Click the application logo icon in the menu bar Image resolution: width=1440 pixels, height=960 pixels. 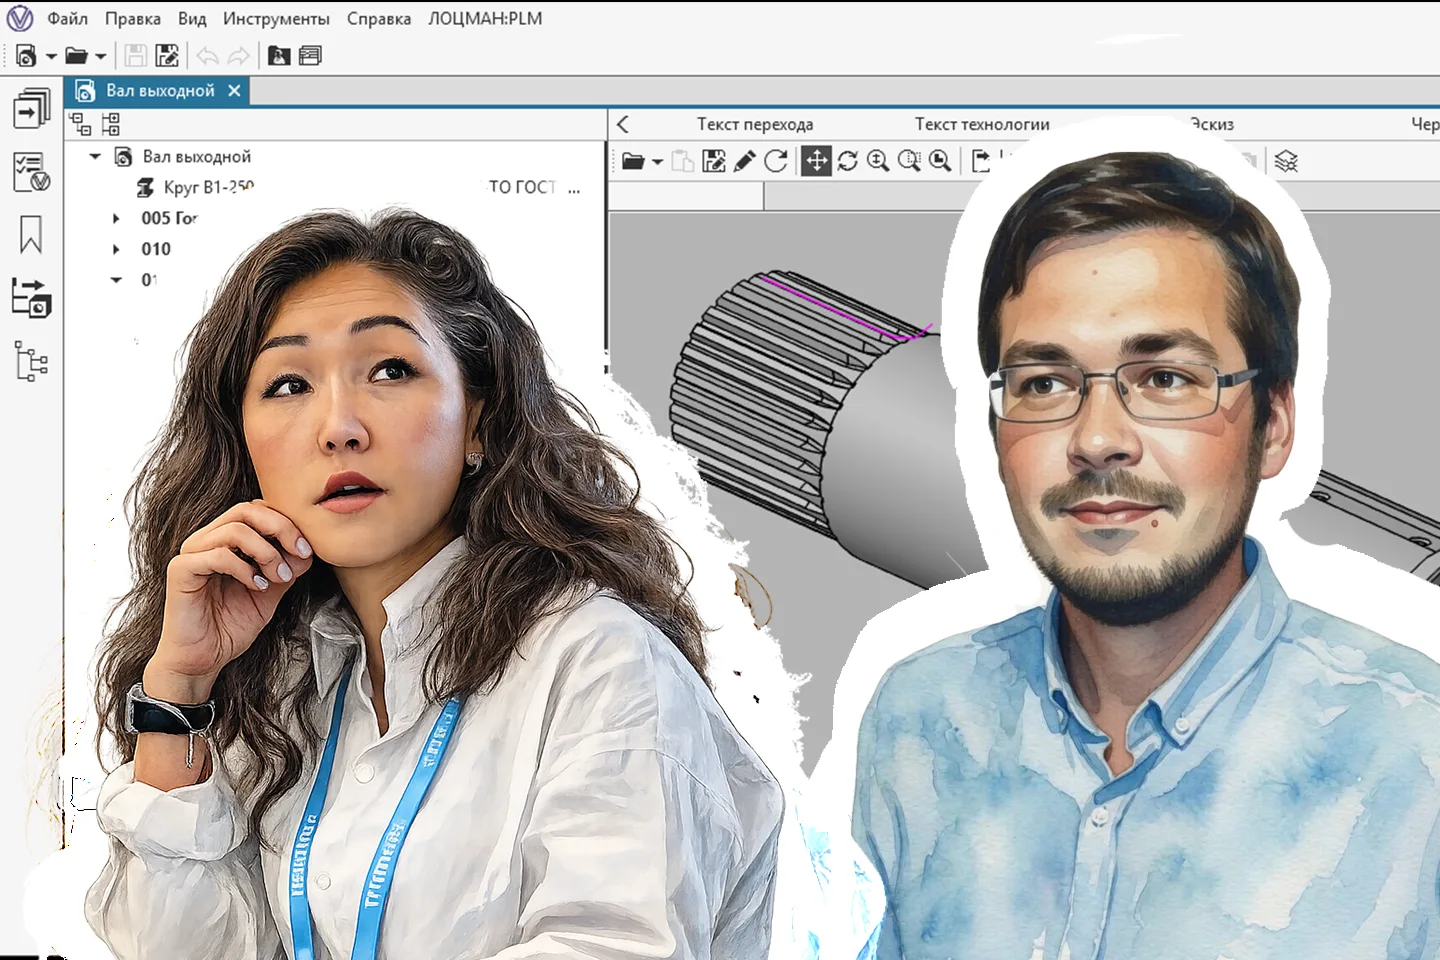(19, 18)
